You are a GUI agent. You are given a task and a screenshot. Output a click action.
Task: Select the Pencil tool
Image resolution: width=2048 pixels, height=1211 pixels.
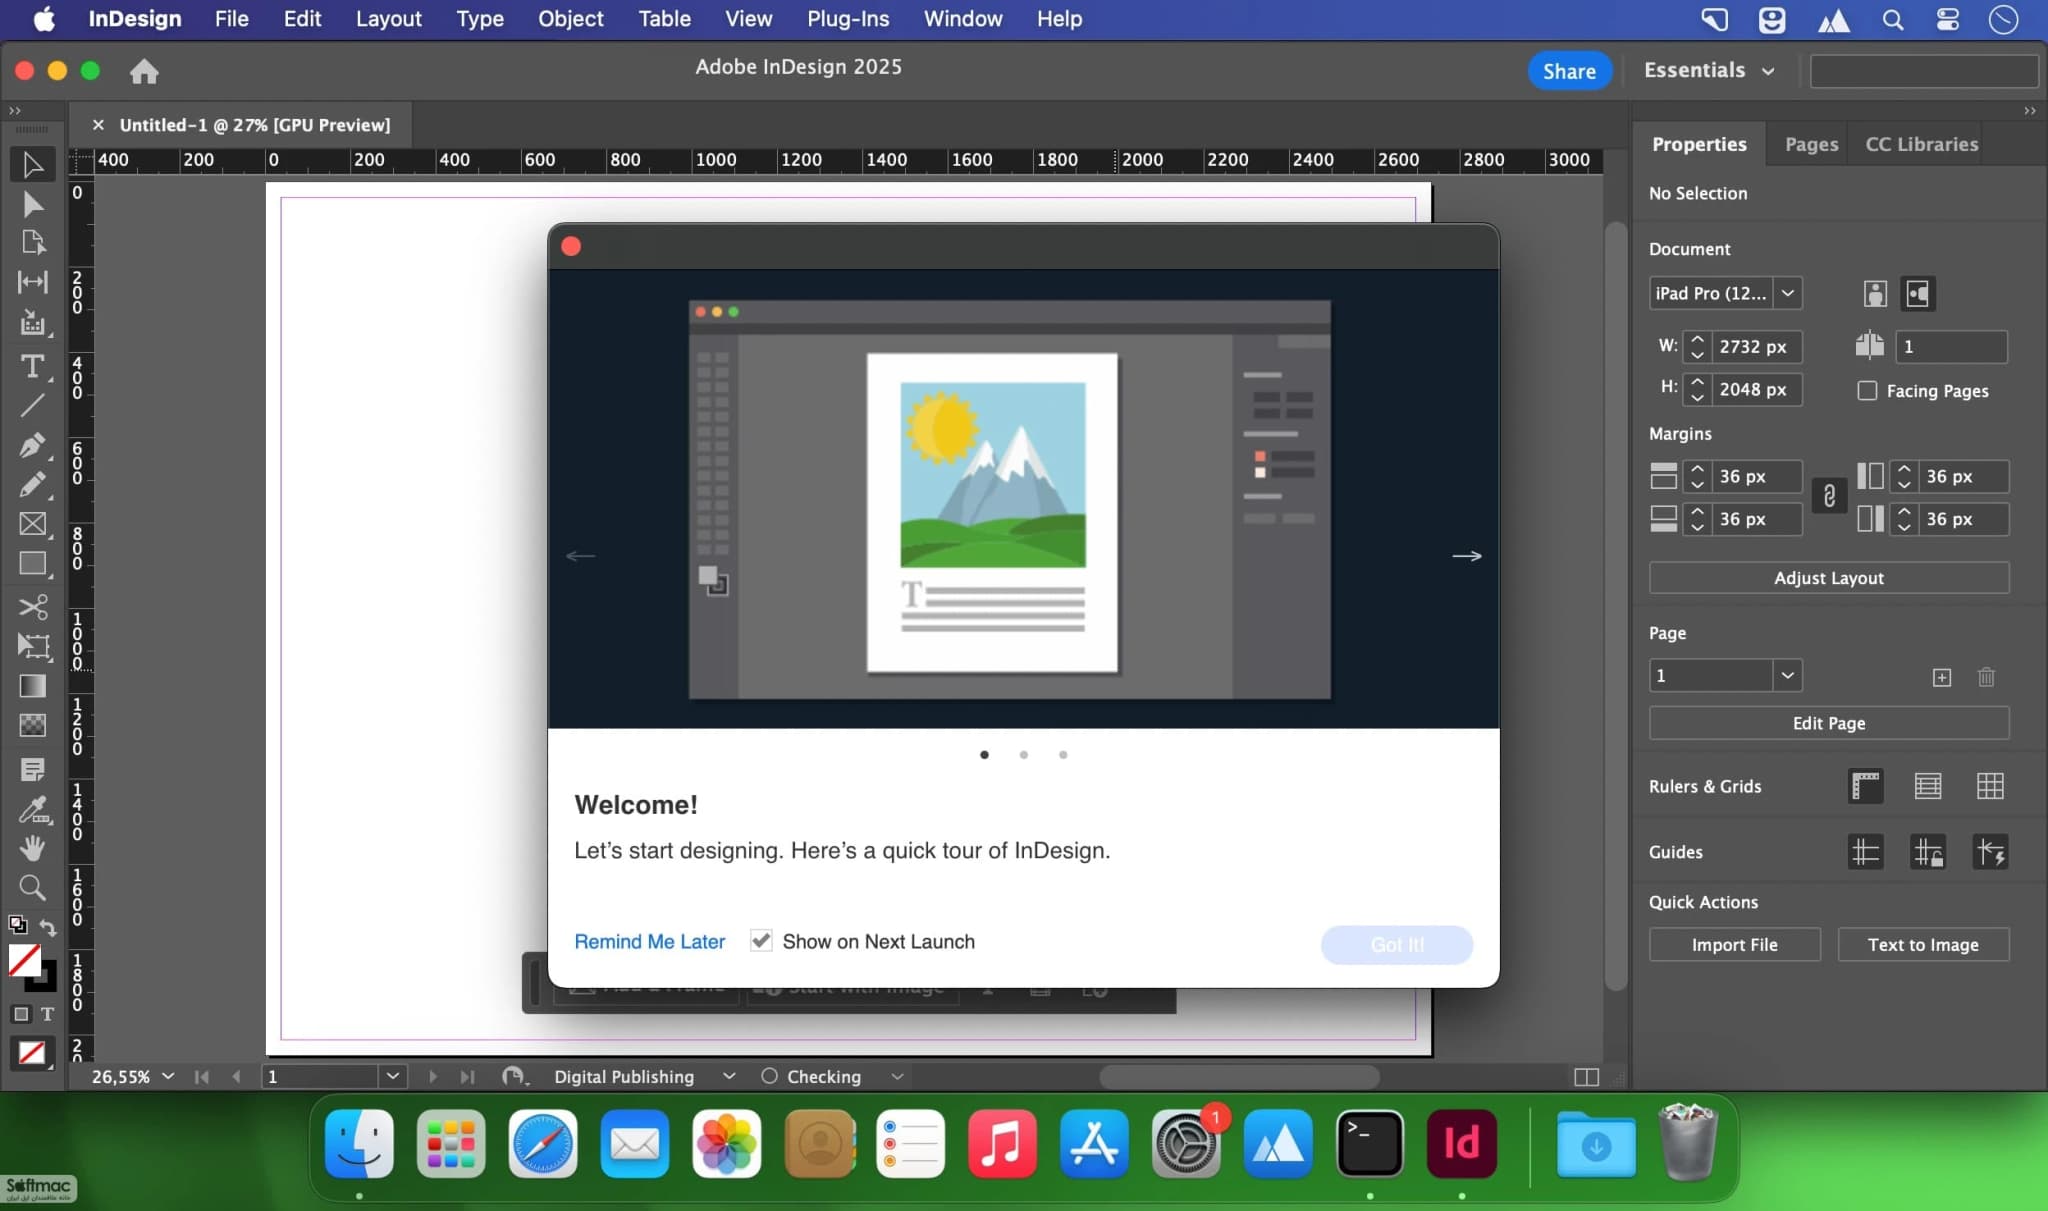coord(32,485)
